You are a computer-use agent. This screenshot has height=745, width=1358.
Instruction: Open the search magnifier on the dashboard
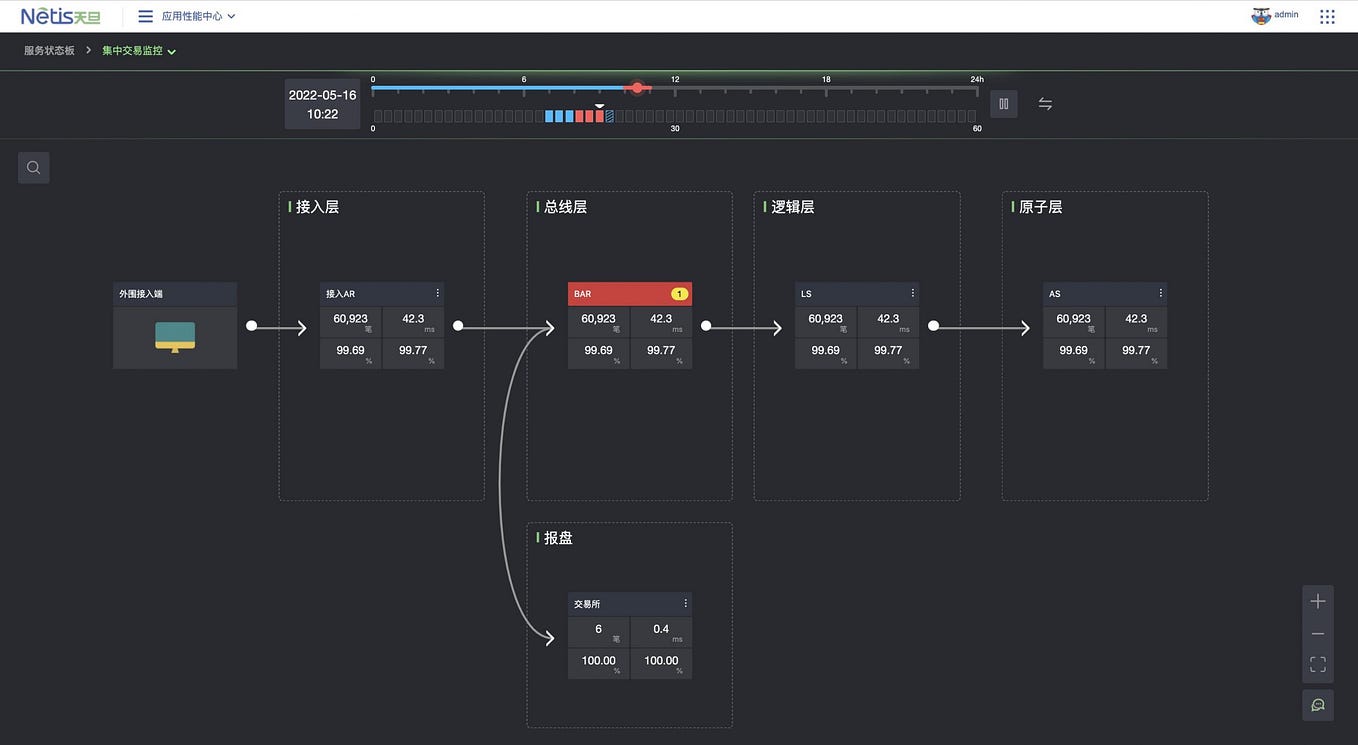33,167
